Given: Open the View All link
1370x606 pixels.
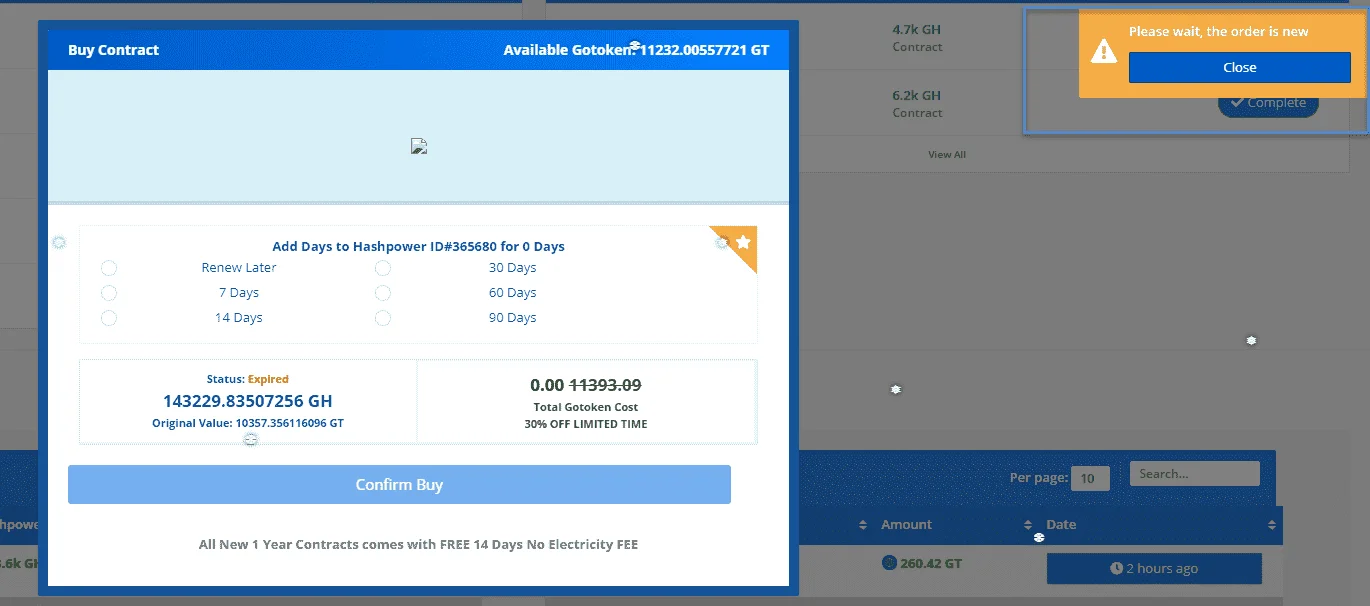Looking at the screenshot, I should tap(947, 155).
